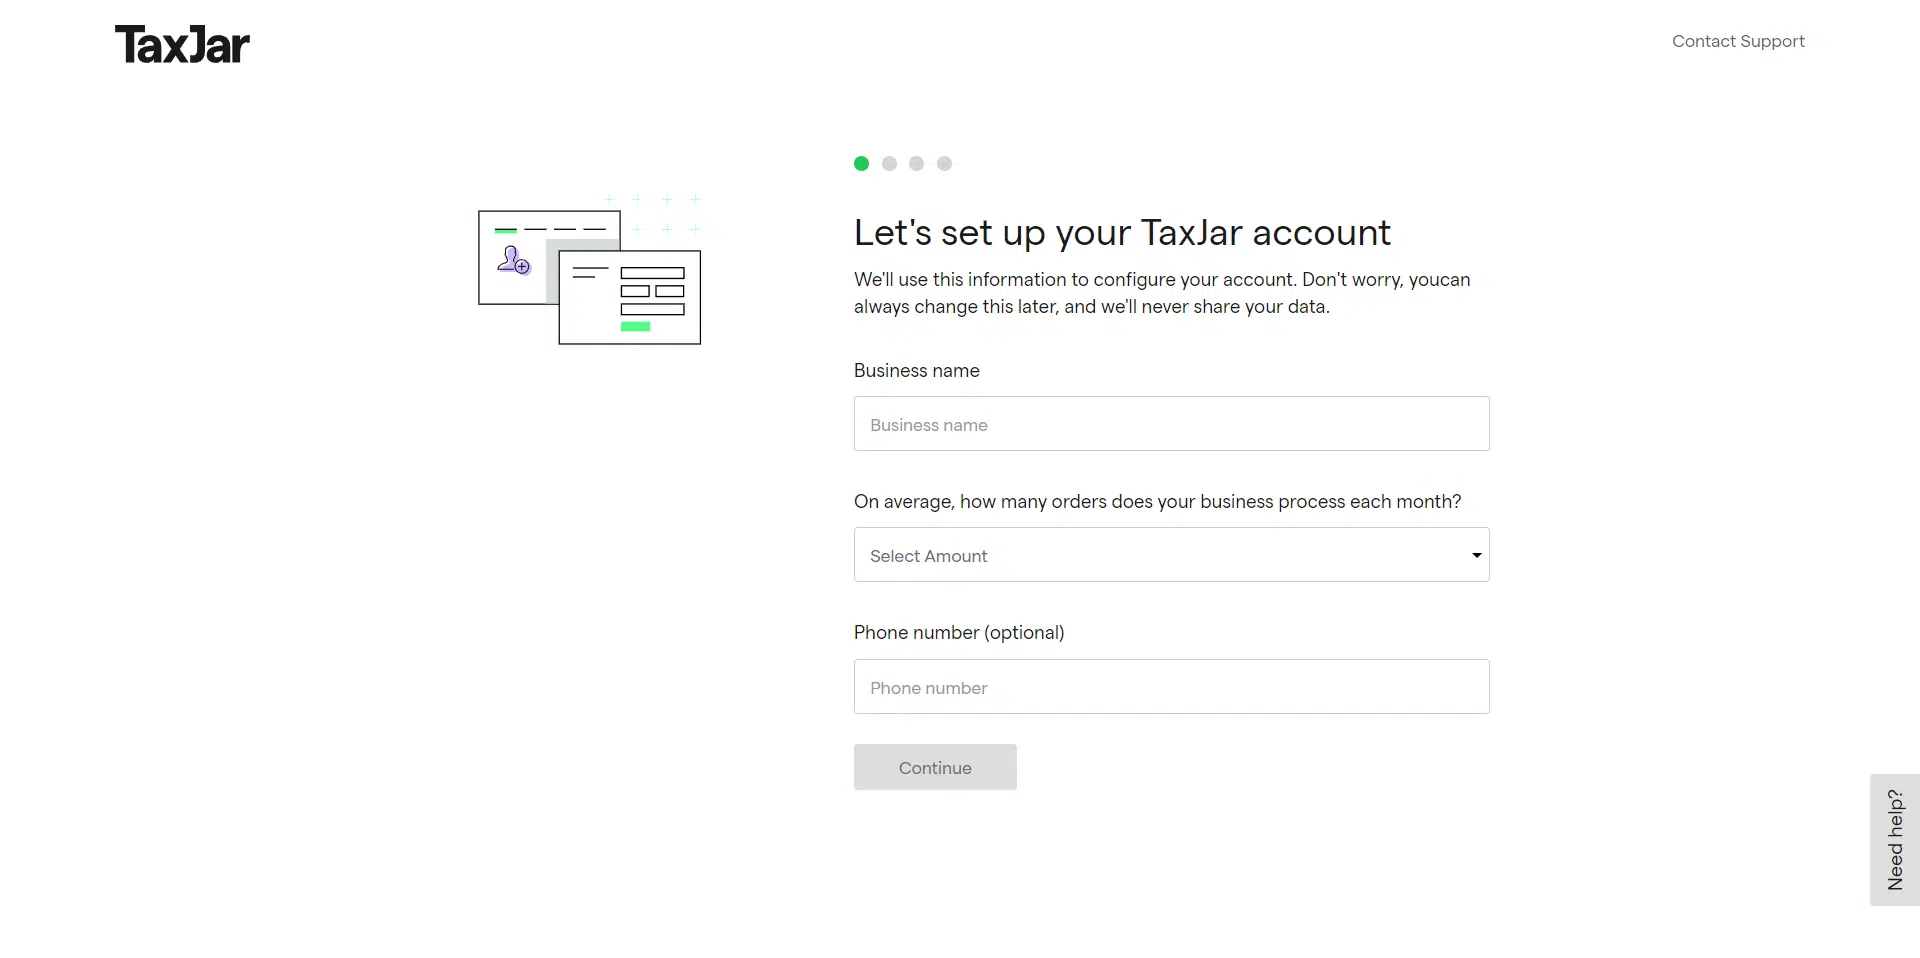
Task: Click the Phone number input field
Action: coord(1171,687)
